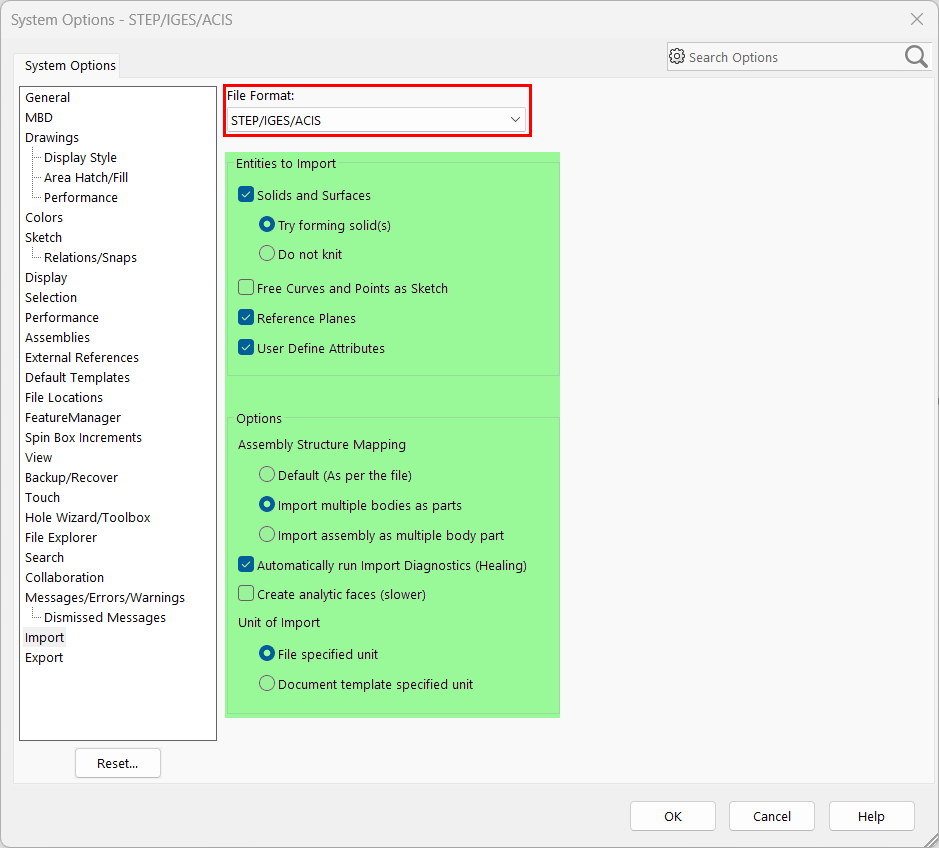Open Spin Box Increments options
Image resolution: width=939 pixels, height=848 pixels.
tap(83, 438)
